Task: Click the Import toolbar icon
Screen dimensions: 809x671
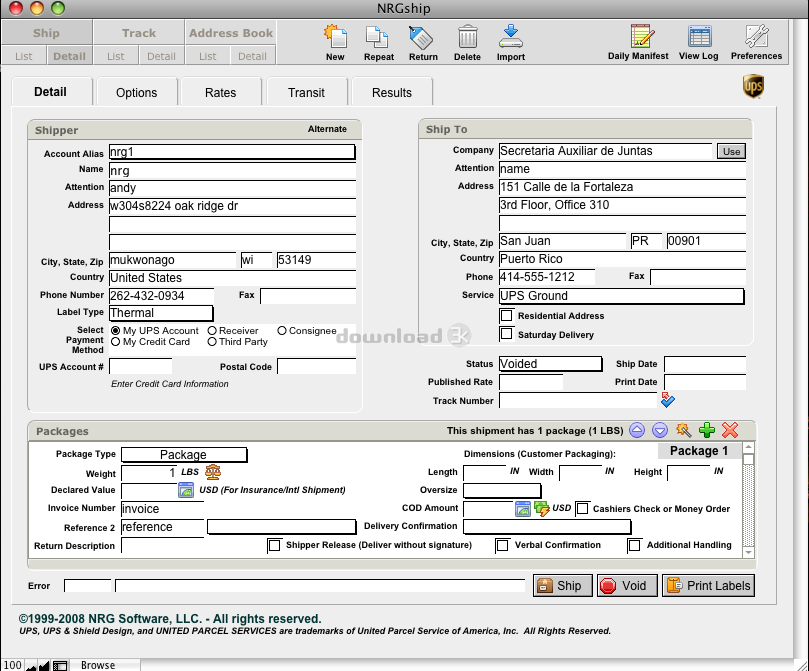Action: click(x=511, y=38)
